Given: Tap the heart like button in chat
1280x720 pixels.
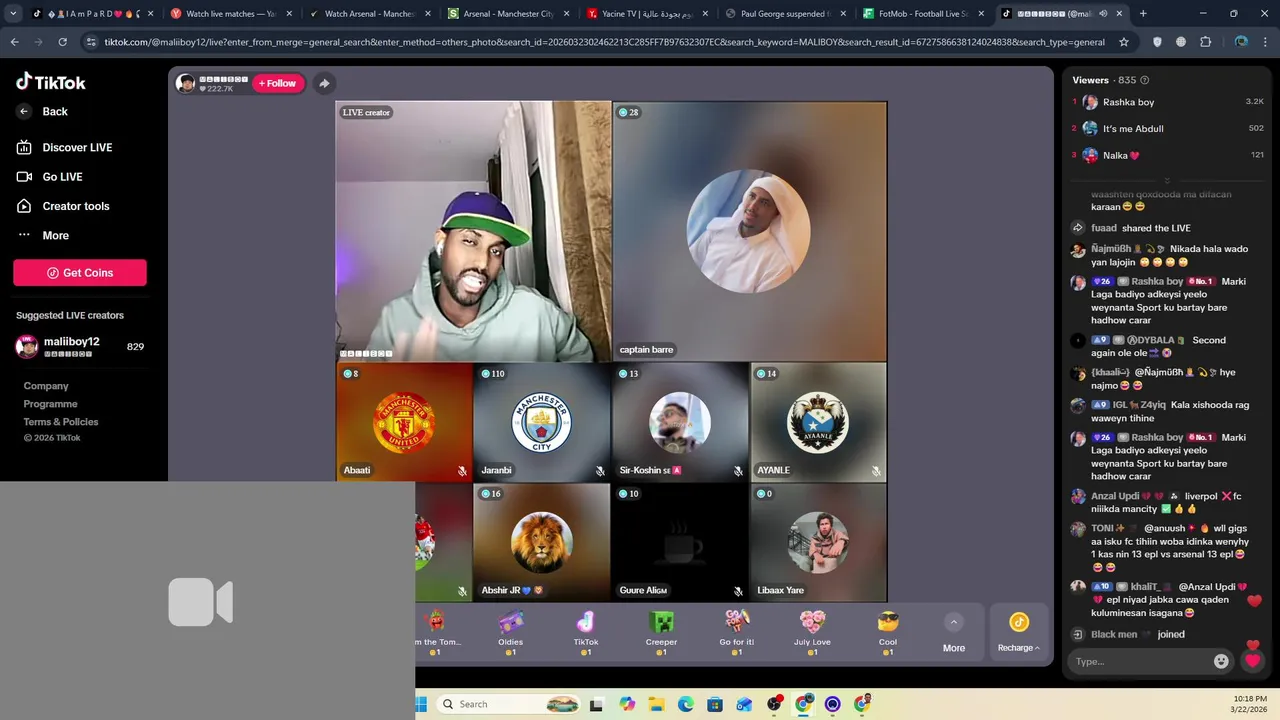Looking at the screenshot, I should coord(1252,661).
